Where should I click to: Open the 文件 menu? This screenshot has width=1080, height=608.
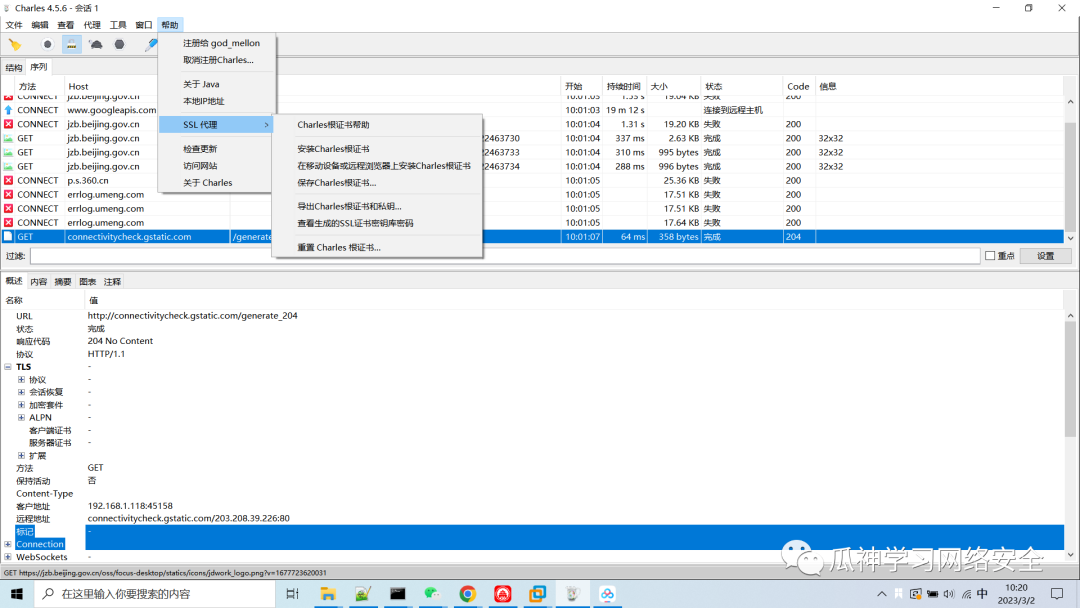[x=14, y=25]
